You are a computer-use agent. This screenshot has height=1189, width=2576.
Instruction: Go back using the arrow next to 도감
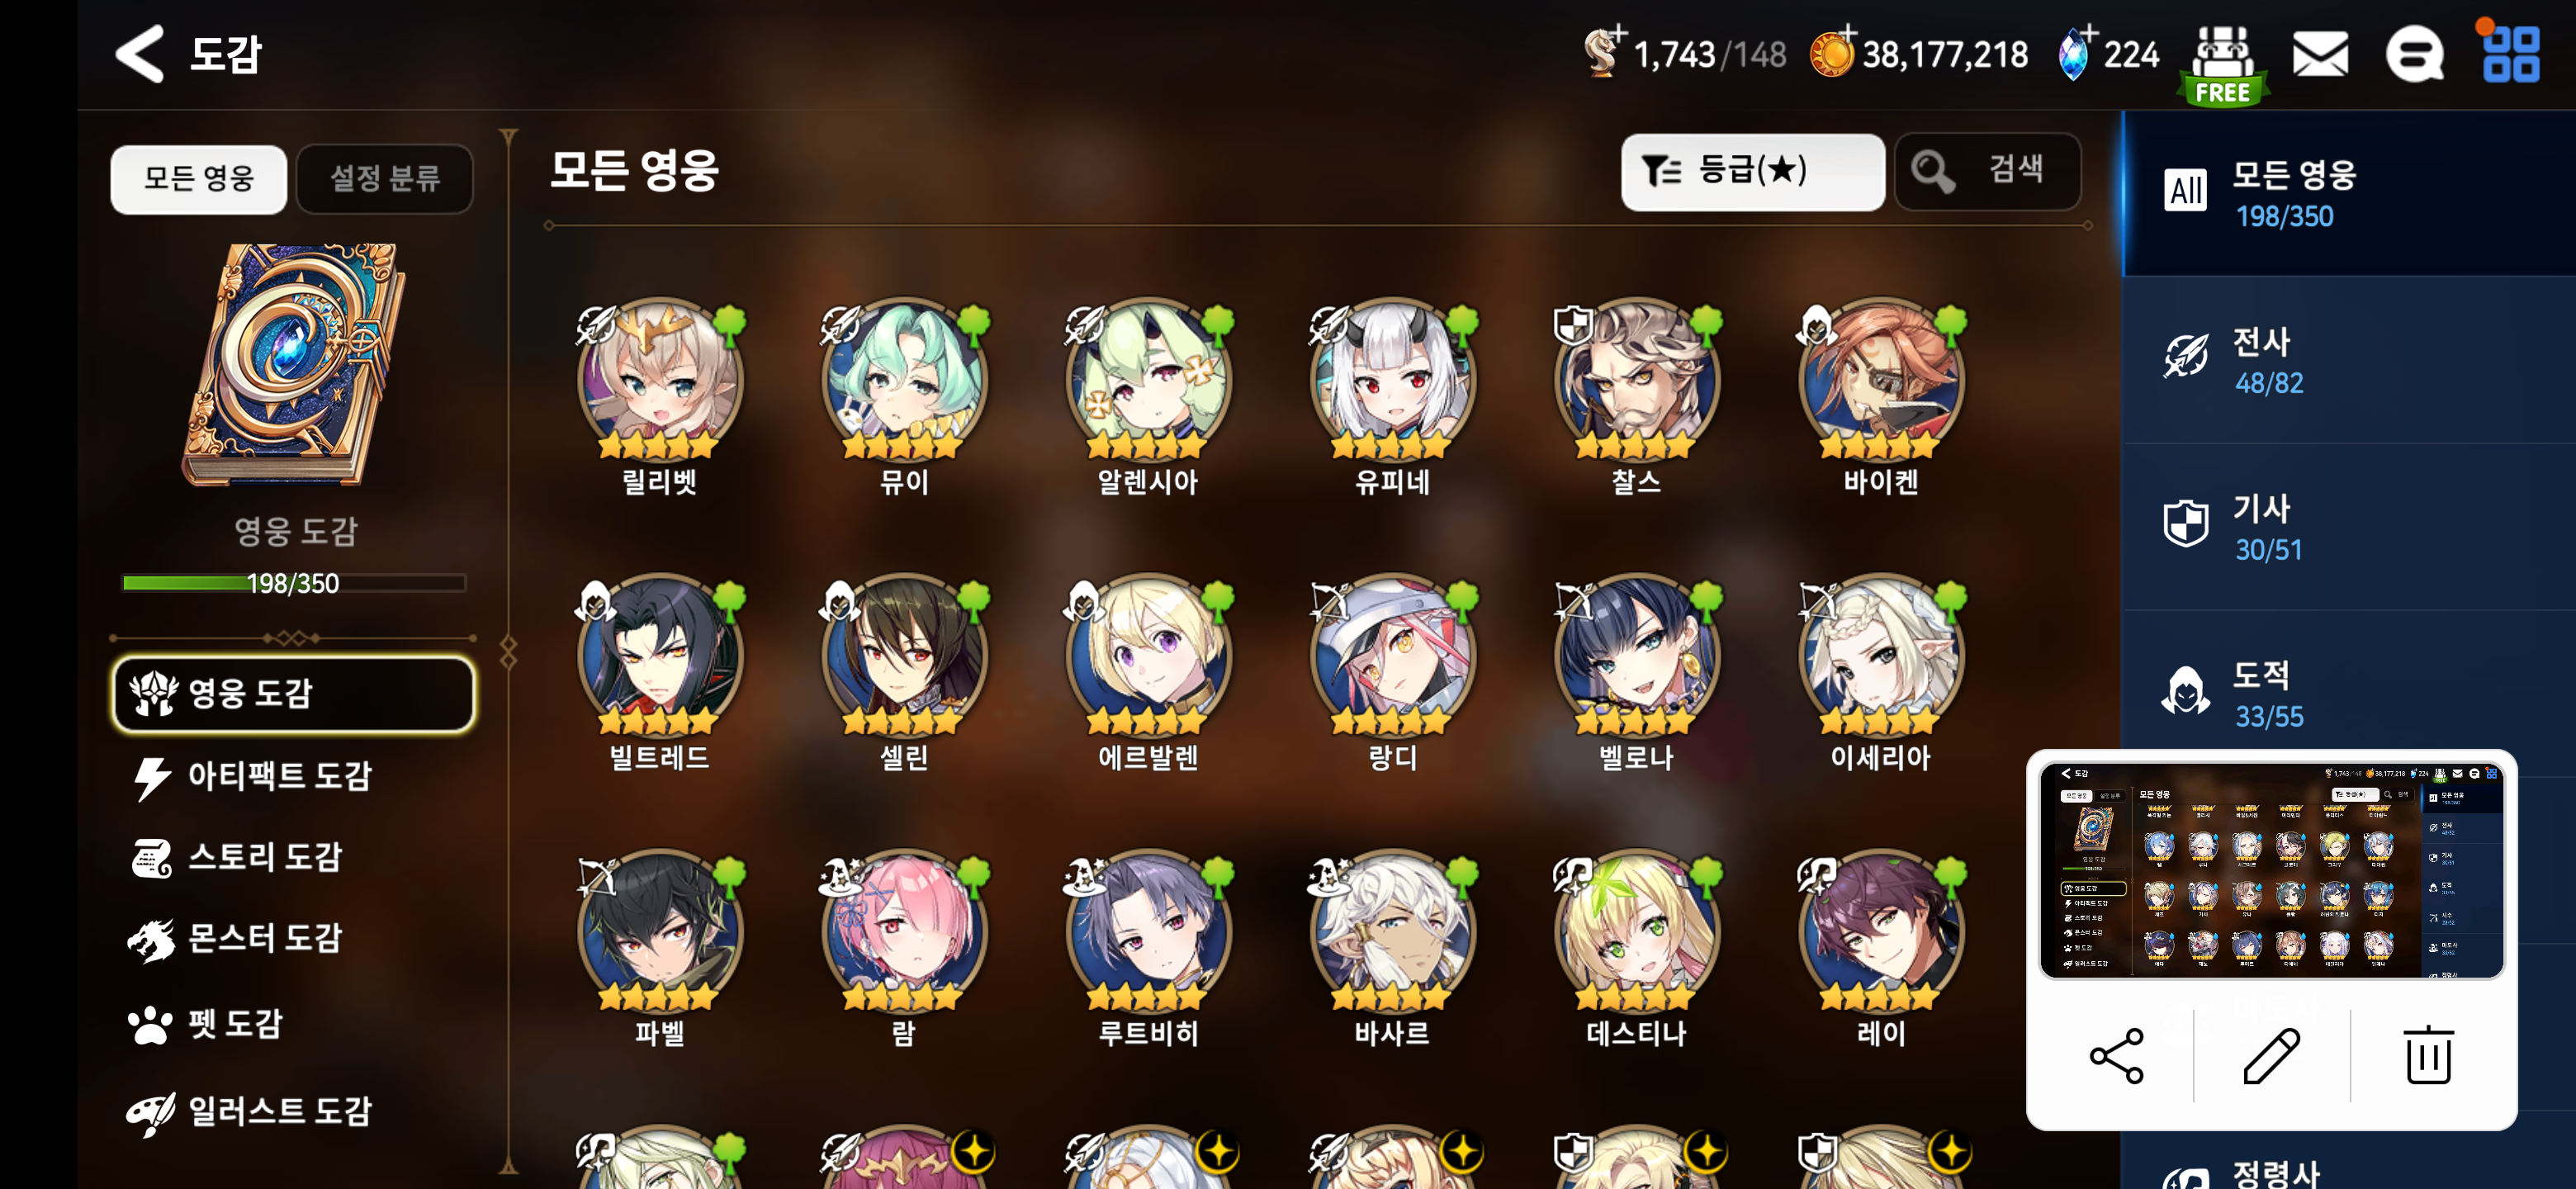(x=140, y=54)
